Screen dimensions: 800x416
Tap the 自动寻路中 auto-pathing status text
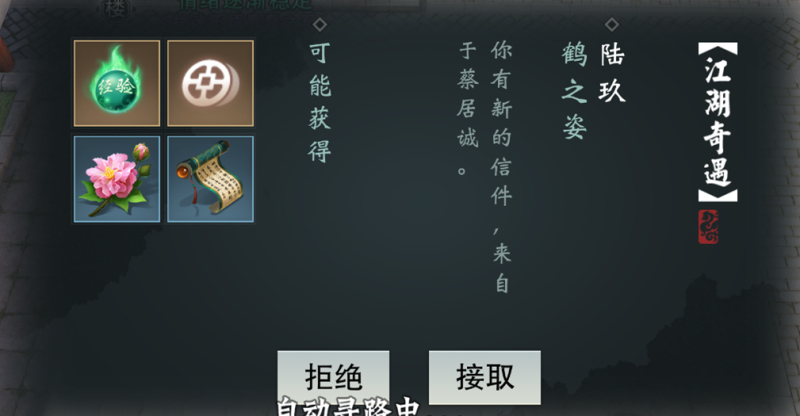348,407
